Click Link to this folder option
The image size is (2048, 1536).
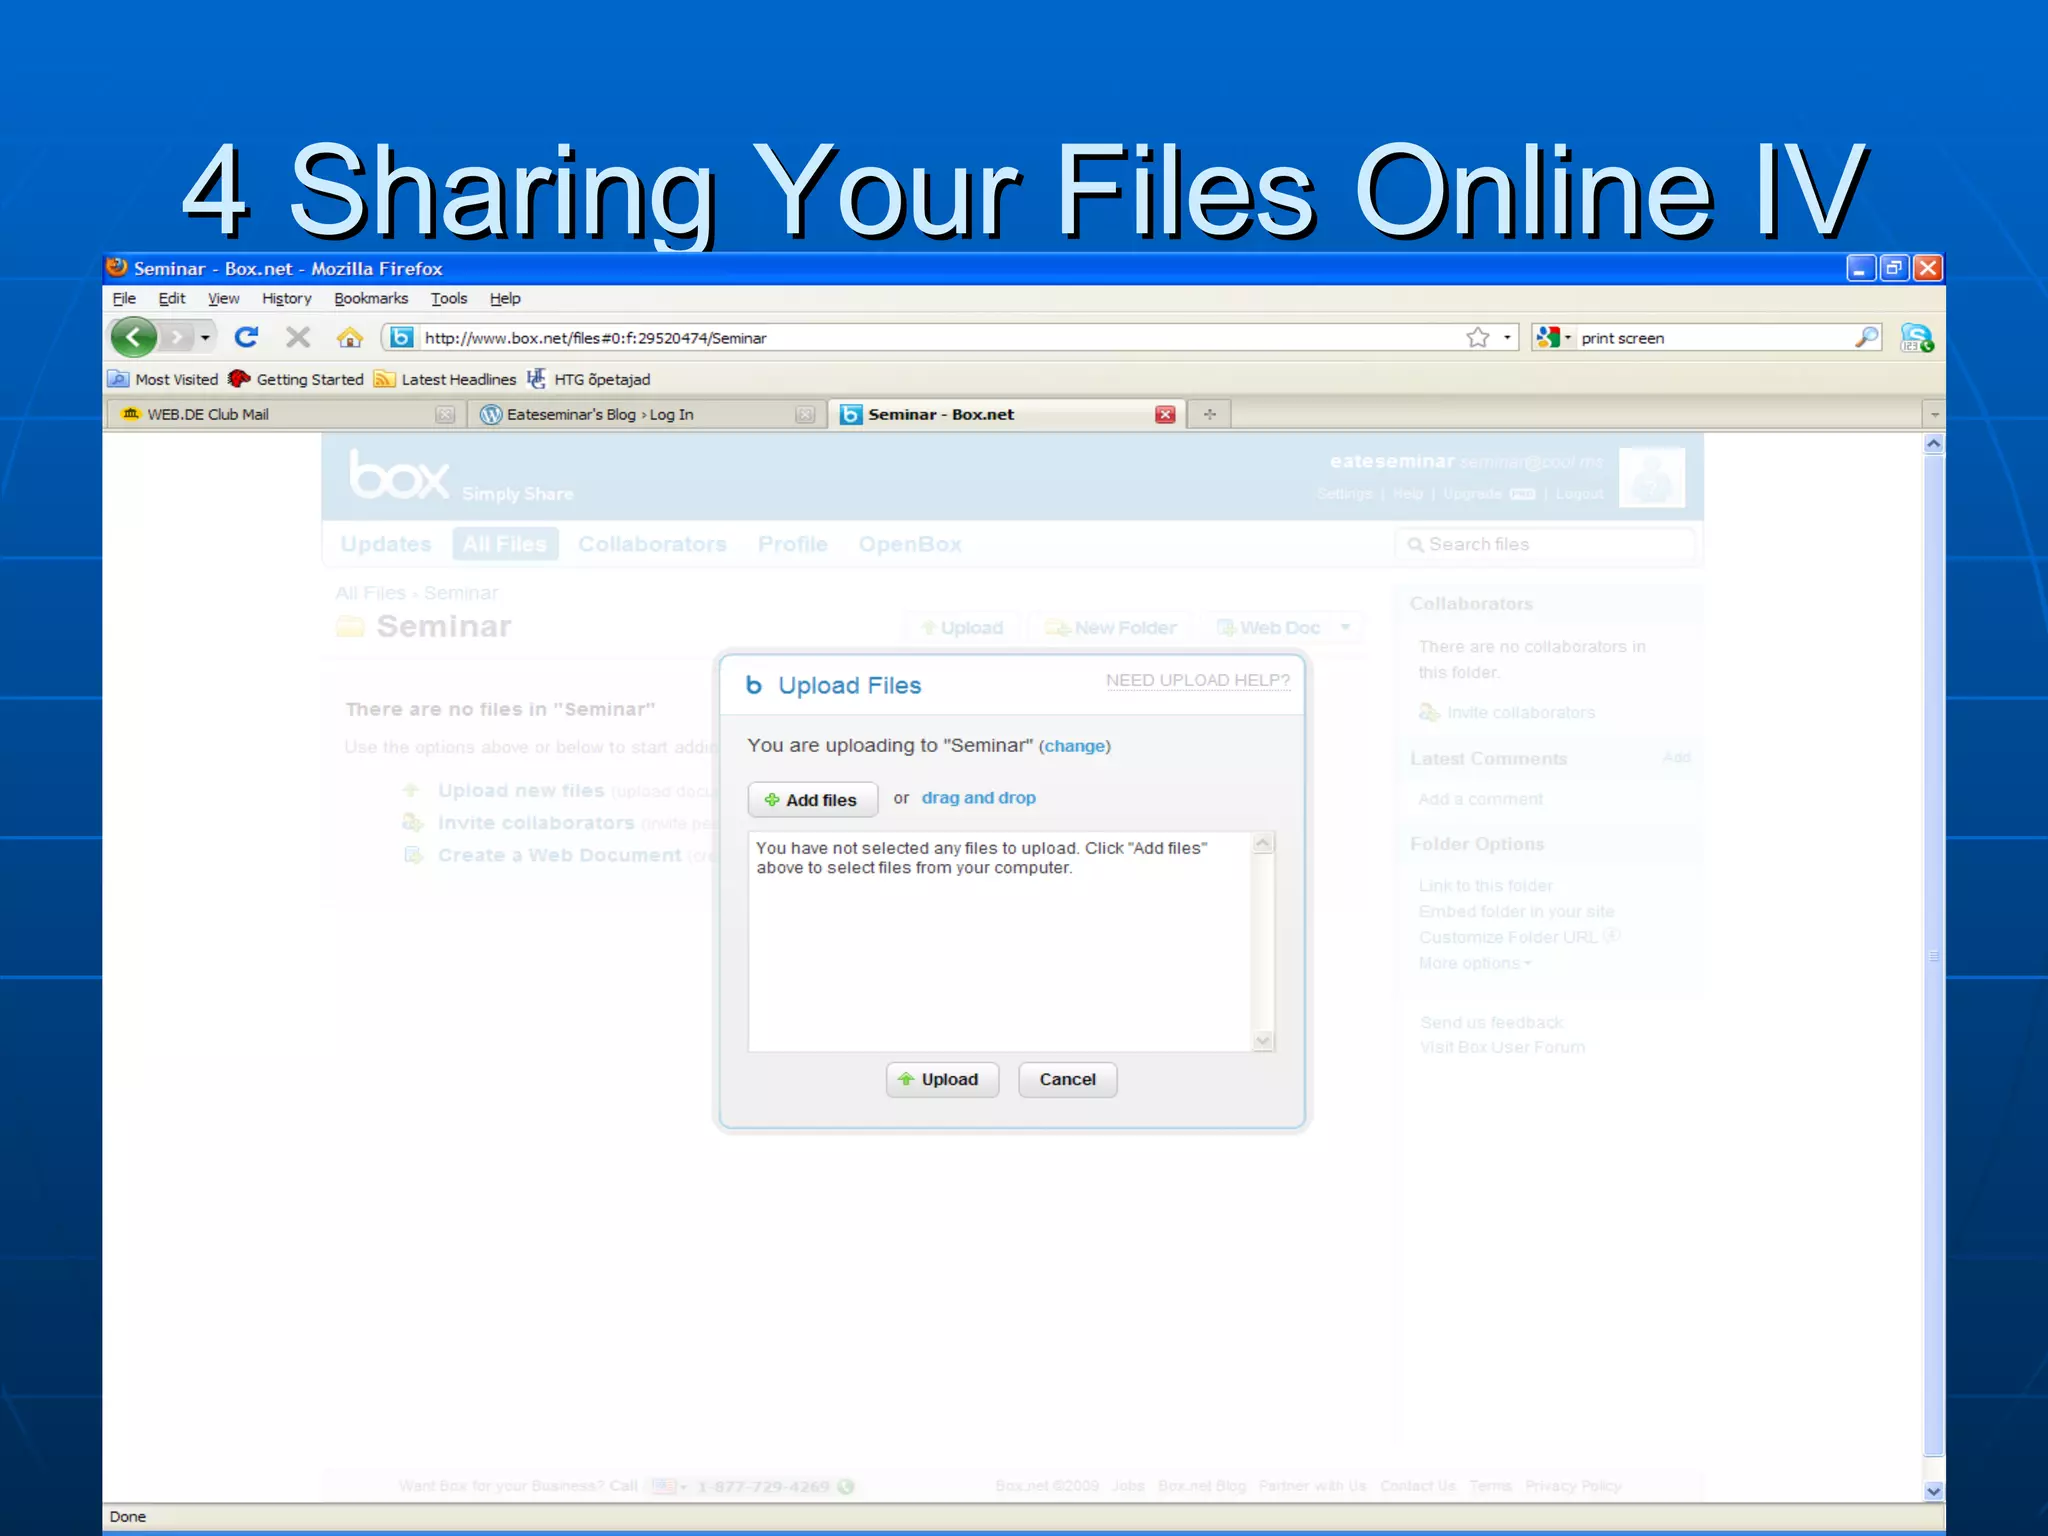click(x=1485, y=886)
